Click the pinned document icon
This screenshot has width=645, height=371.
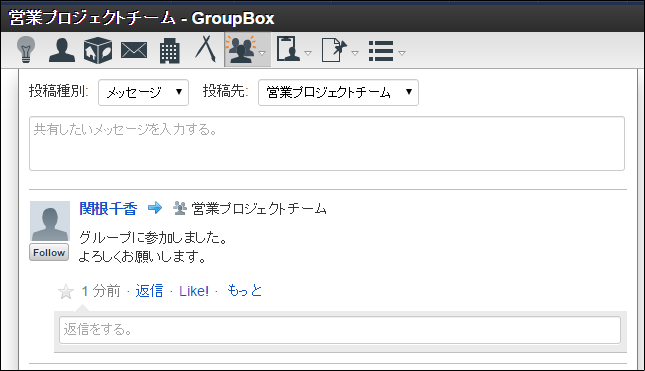tap(334, 50)
